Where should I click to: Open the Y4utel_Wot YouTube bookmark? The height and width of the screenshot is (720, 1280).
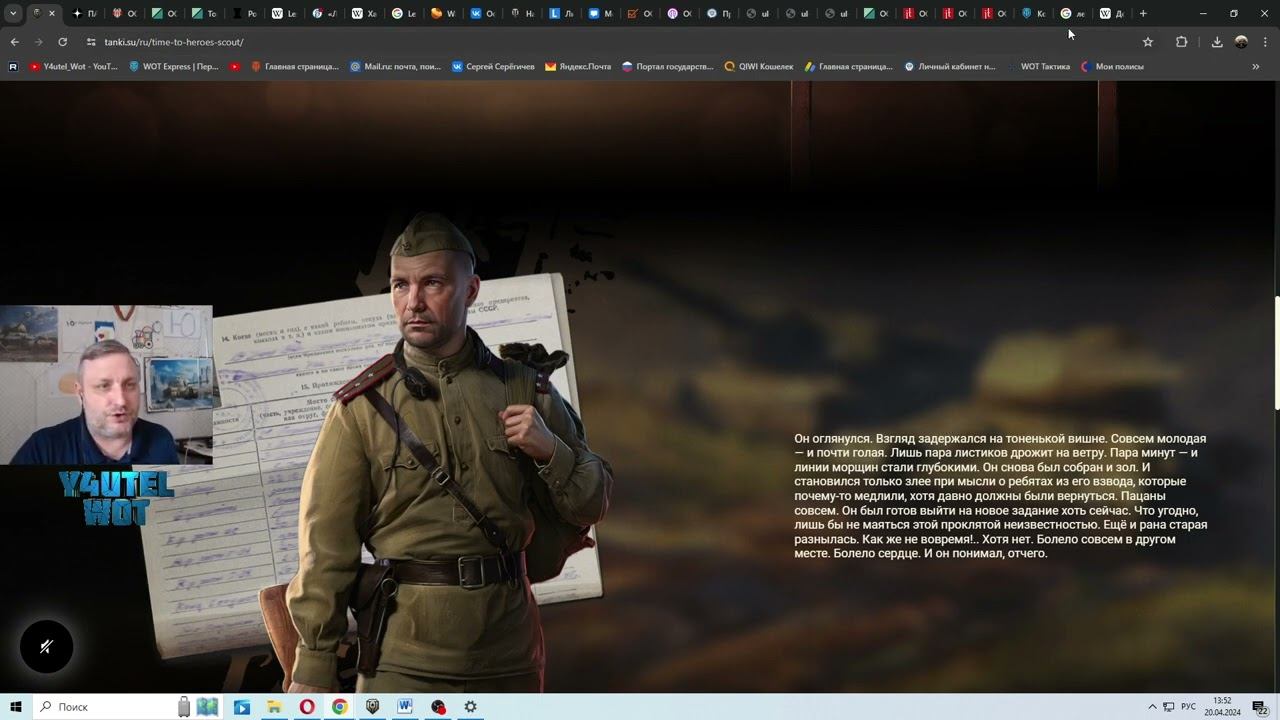pyautogui.click(x=73, y=67)
